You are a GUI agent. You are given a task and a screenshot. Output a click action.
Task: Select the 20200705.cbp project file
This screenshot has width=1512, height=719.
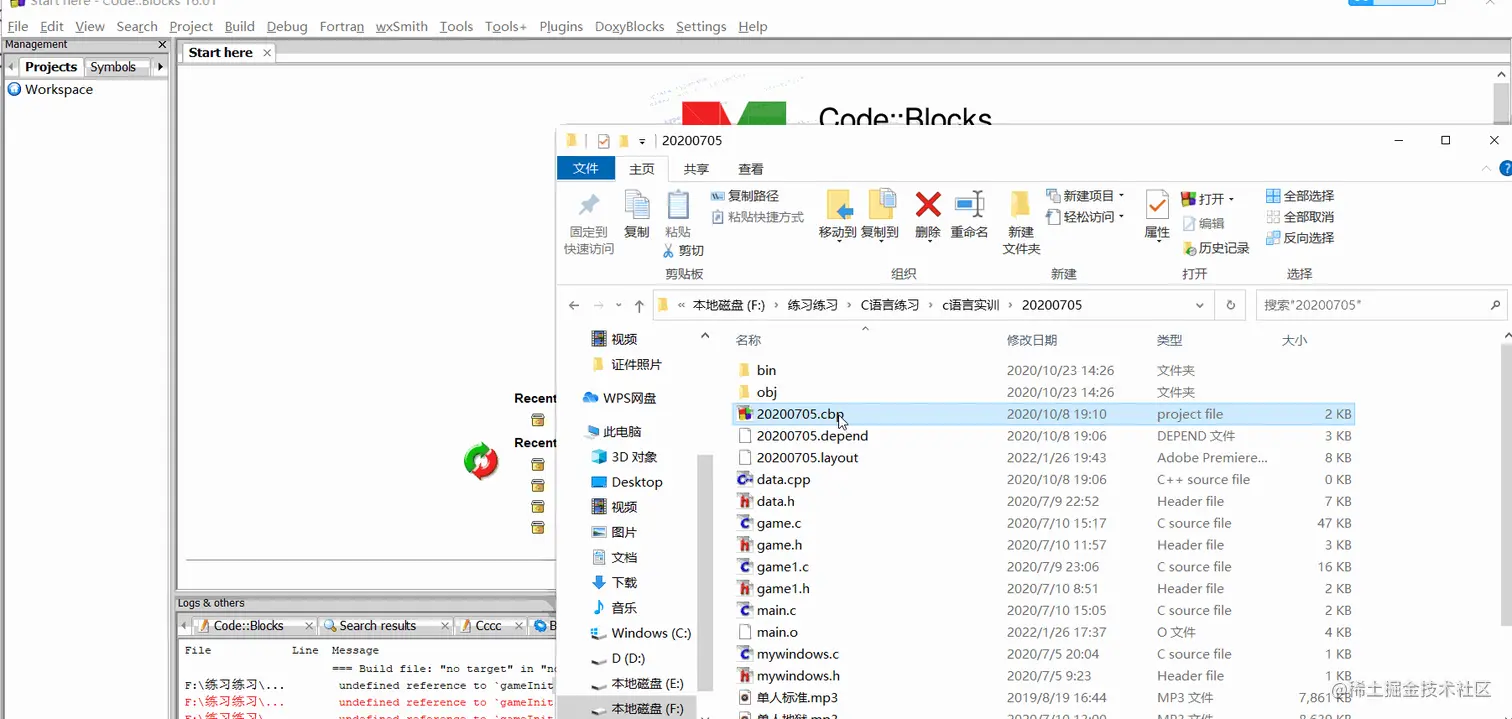pos(1044,414)
